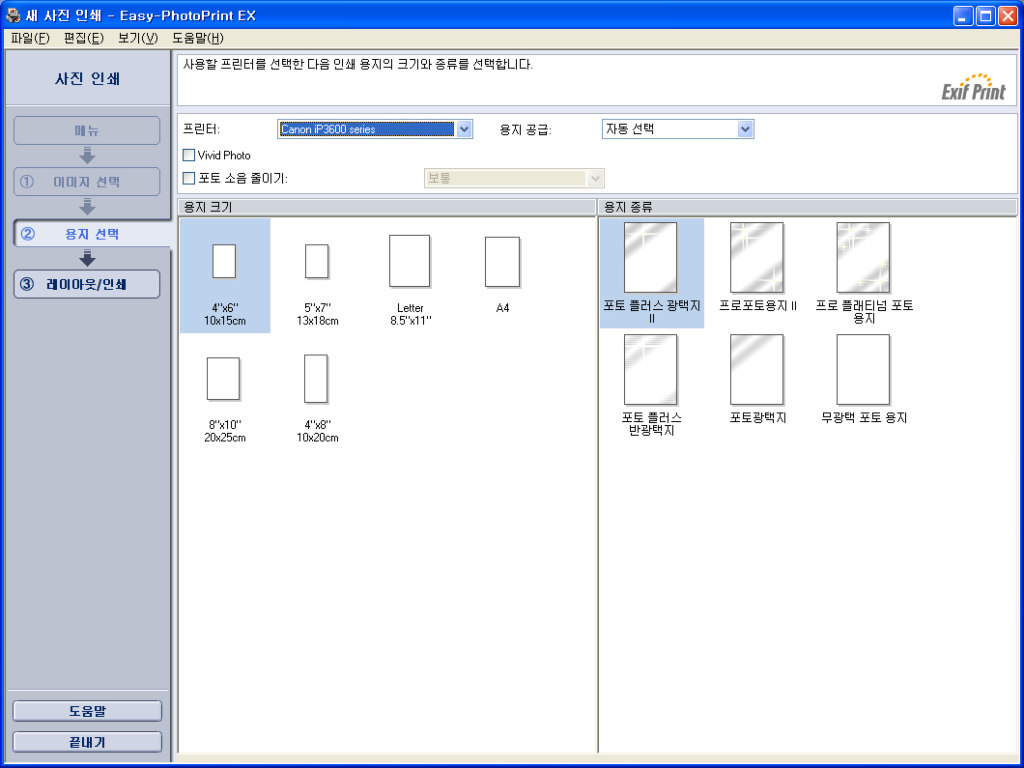
Task: Select 포토 플러스 반광택지 media type icon
Action: (650, 370)
